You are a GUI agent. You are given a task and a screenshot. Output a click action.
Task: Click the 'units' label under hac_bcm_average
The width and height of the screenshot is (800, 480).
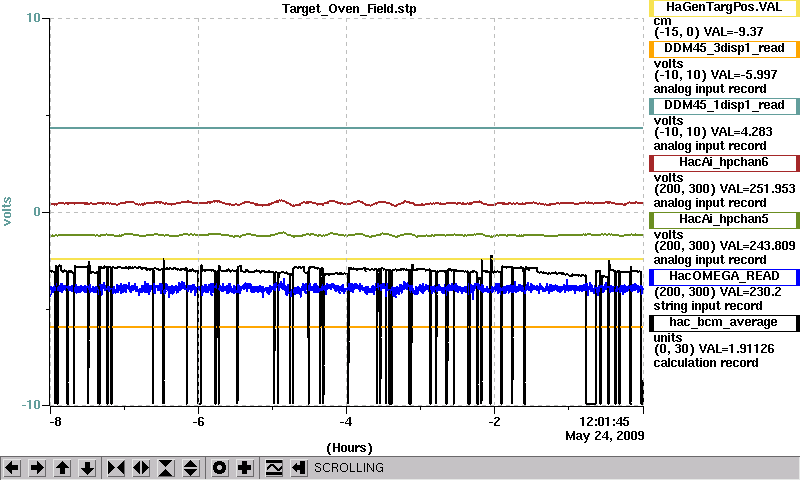(x=668, y=338)
